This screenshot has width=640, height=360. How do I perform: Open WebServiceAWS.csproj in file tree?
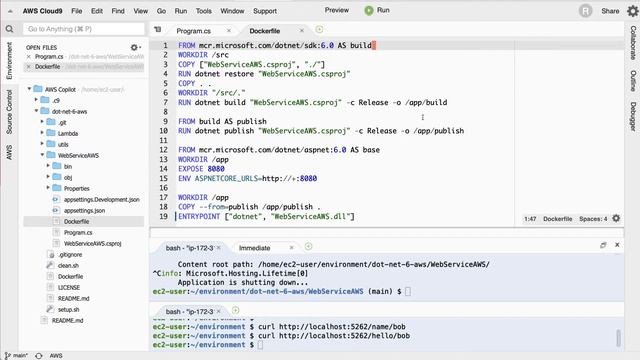pyautogui.click(x=92, y=243)
